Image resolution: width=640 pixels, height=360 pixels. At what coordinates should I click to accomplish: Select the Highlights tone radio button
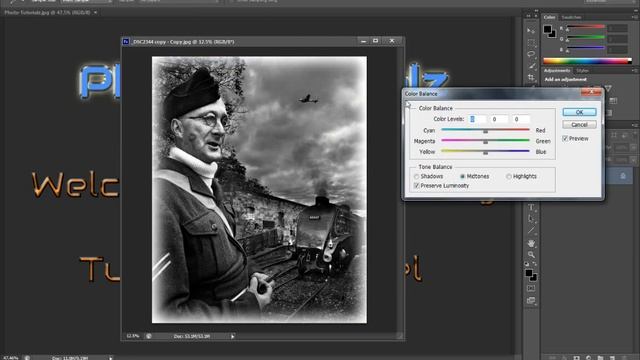509,177
